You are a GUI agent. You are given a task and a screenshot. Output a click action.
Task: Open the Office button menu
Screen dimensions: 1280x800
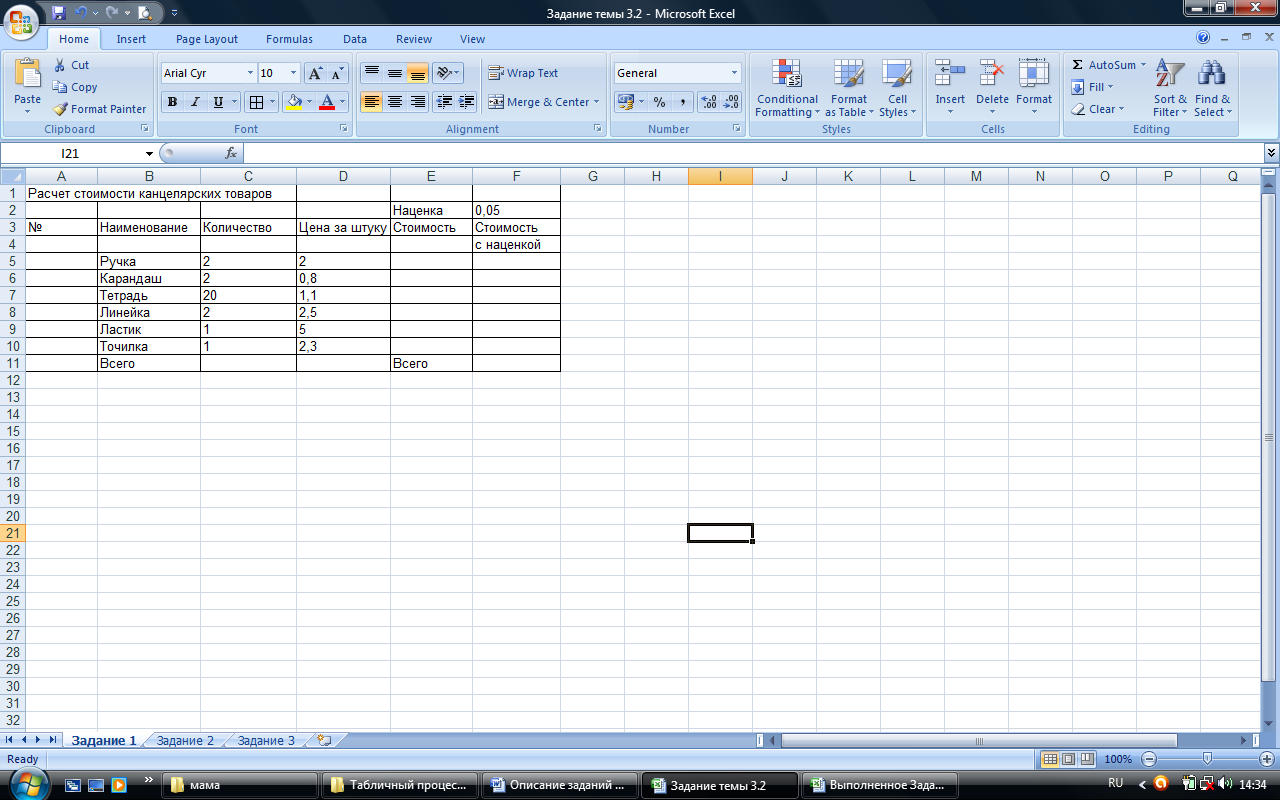(22, 21)
